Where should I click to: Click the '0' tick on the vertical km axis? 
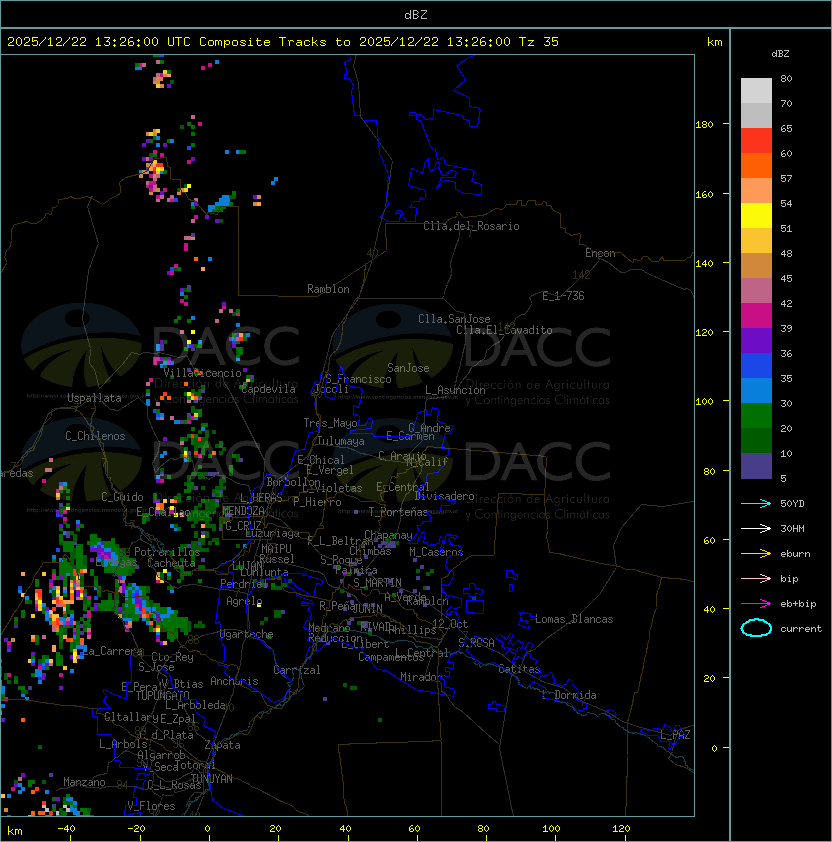(x=714, y=749)
